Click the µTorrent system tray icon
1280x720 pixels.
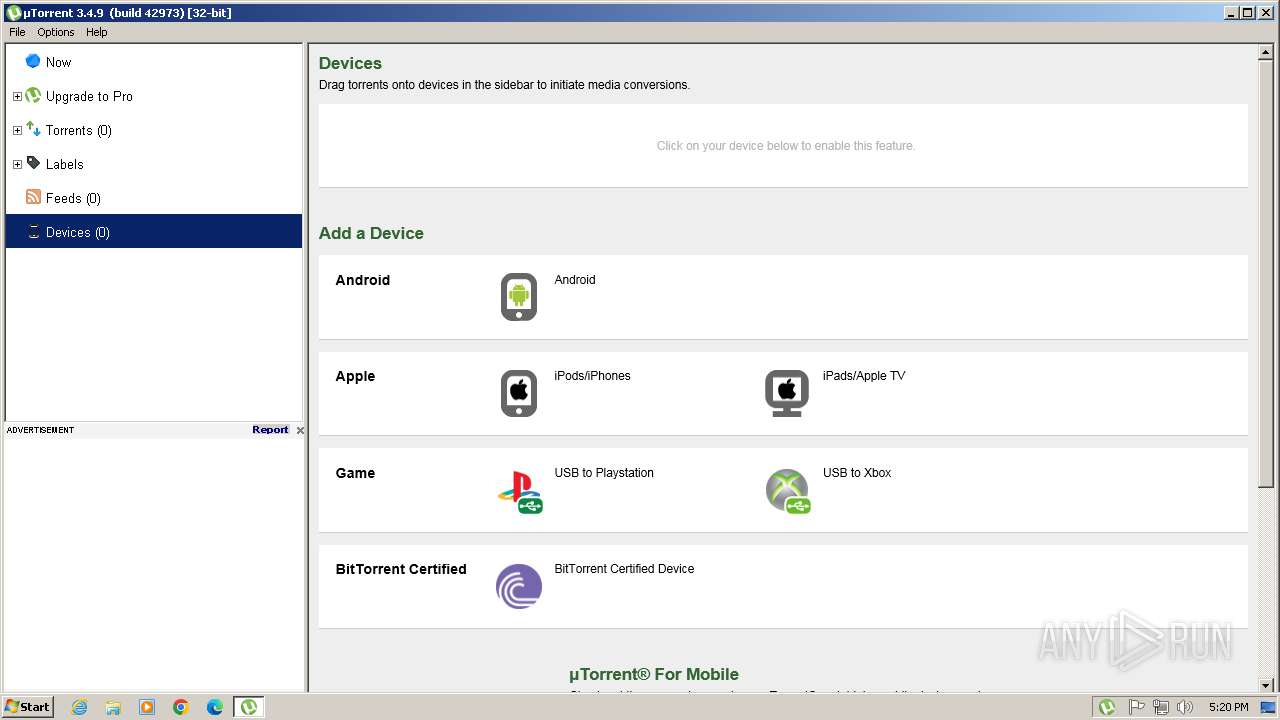1107,707
